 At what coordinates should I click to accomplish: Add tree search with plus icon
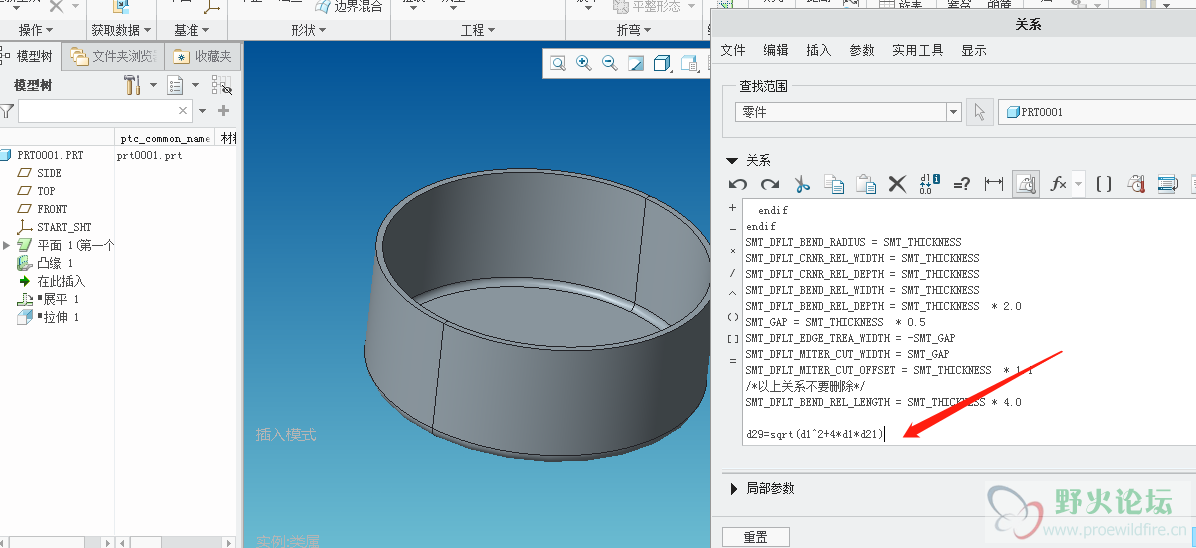[x=223, y=111]
